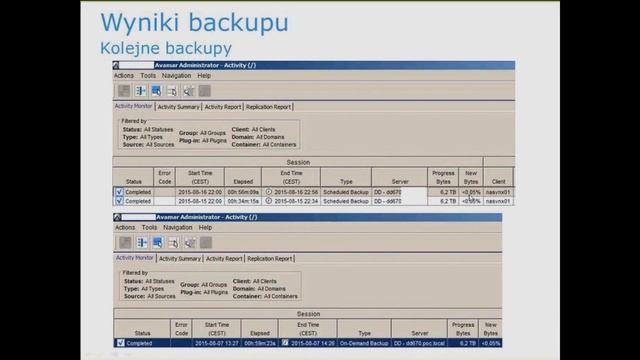Click the blue vertical-bar toolbar icon in lower window
Viewport: 640px width, 360px height.
coord(142,242)
